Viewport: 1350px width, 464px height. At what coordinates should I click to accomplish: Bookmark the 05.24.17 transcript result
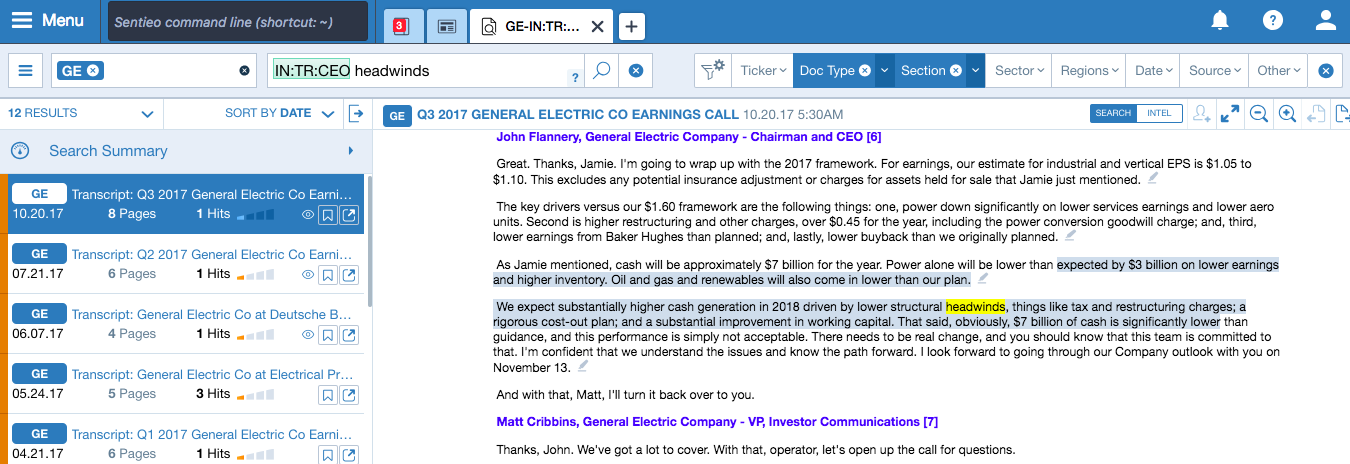point(328,395)
